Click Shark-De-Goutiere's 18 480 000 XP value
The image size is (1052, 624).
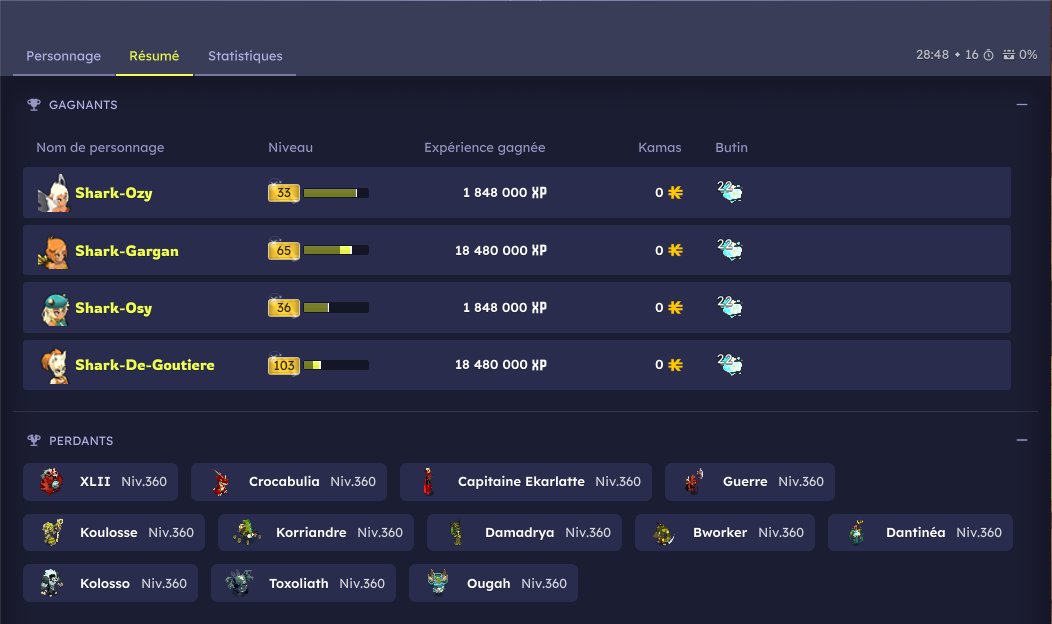tap(501, 365)
